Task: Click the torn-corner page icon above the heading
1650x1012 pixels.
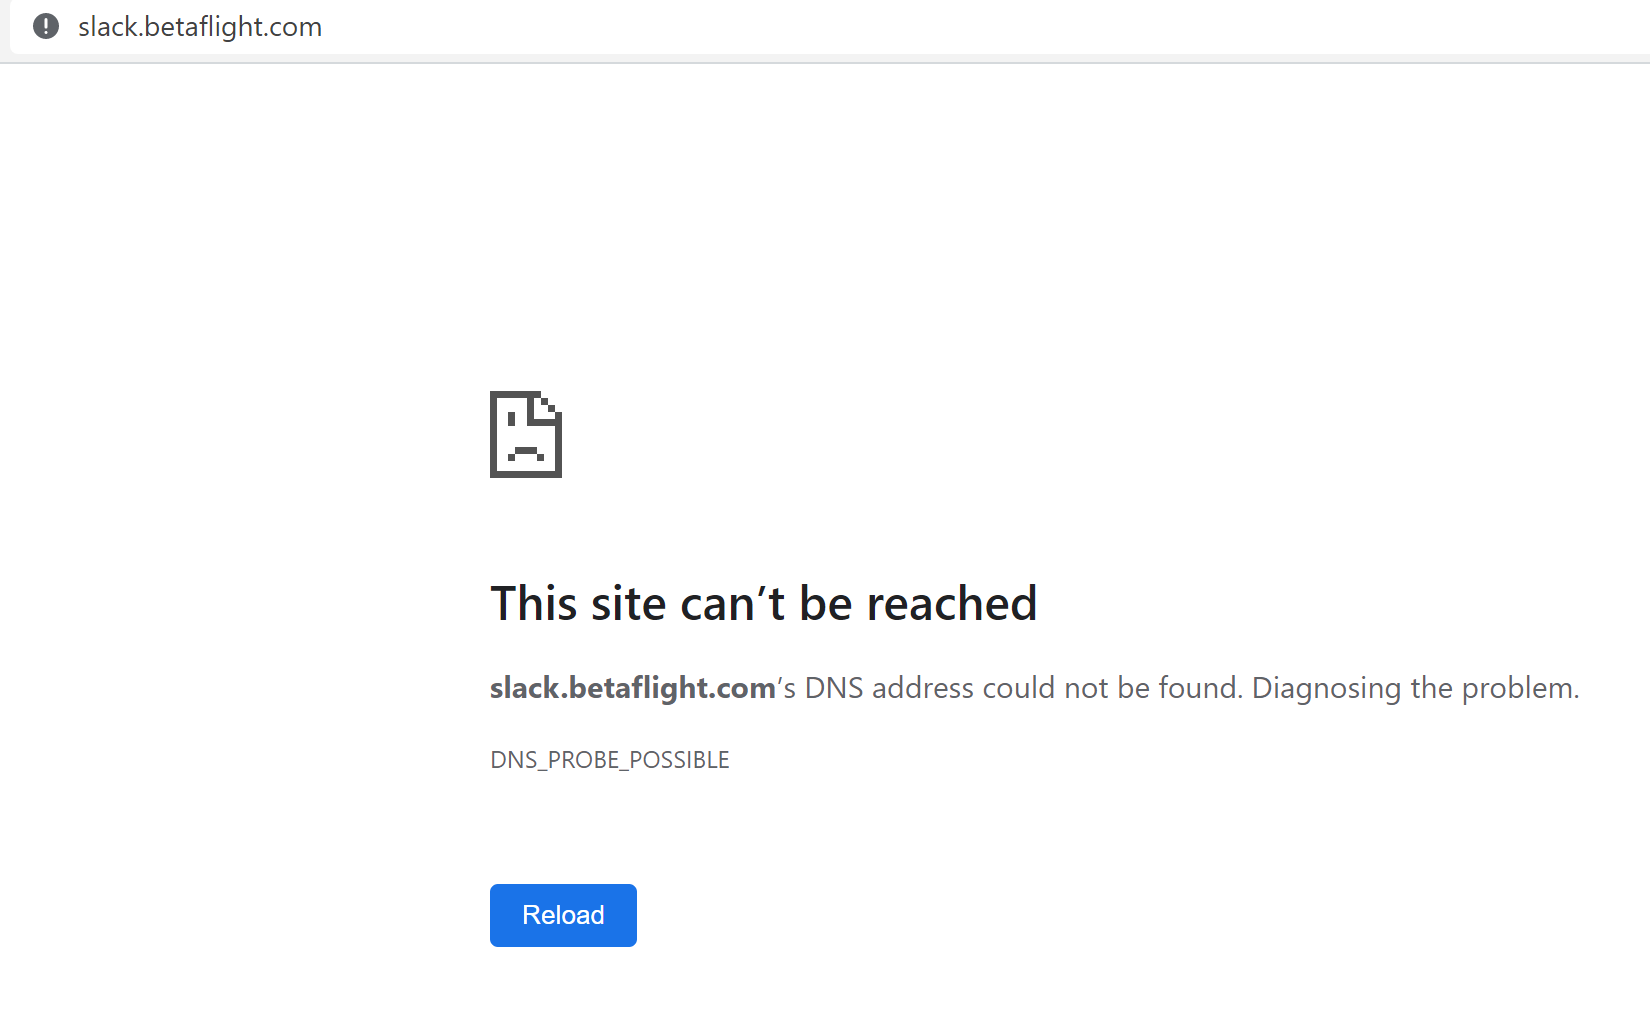Action: pyautogui.click(x=525, y=434)
